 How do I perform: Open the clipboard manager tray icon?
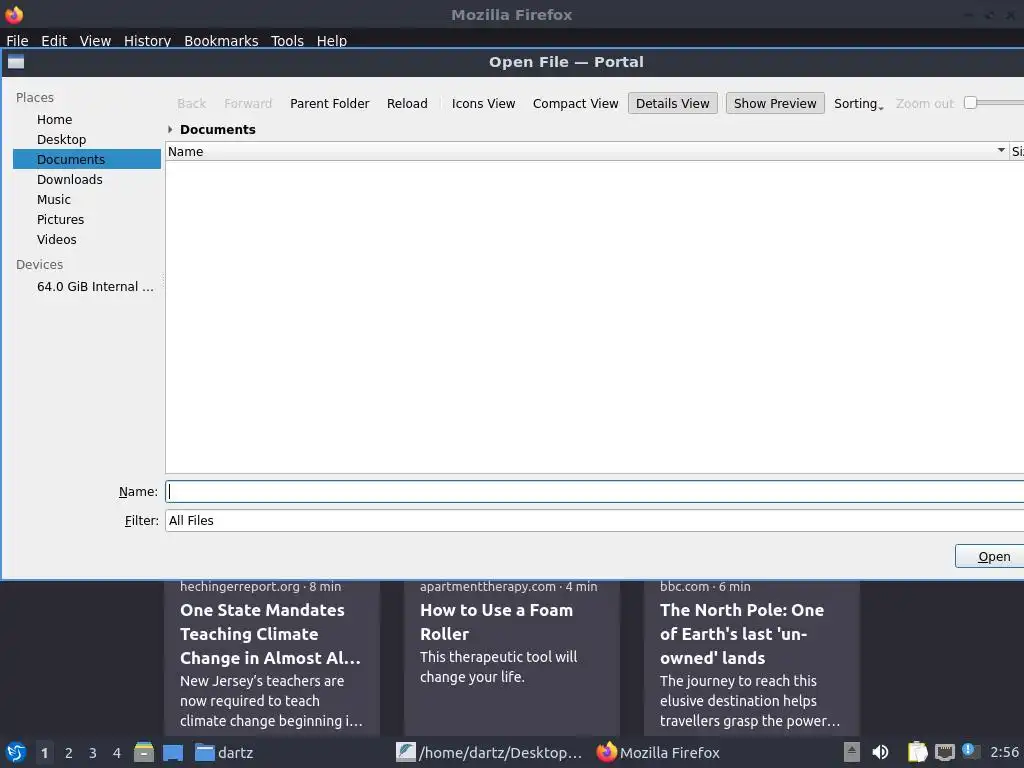point(917,752)
